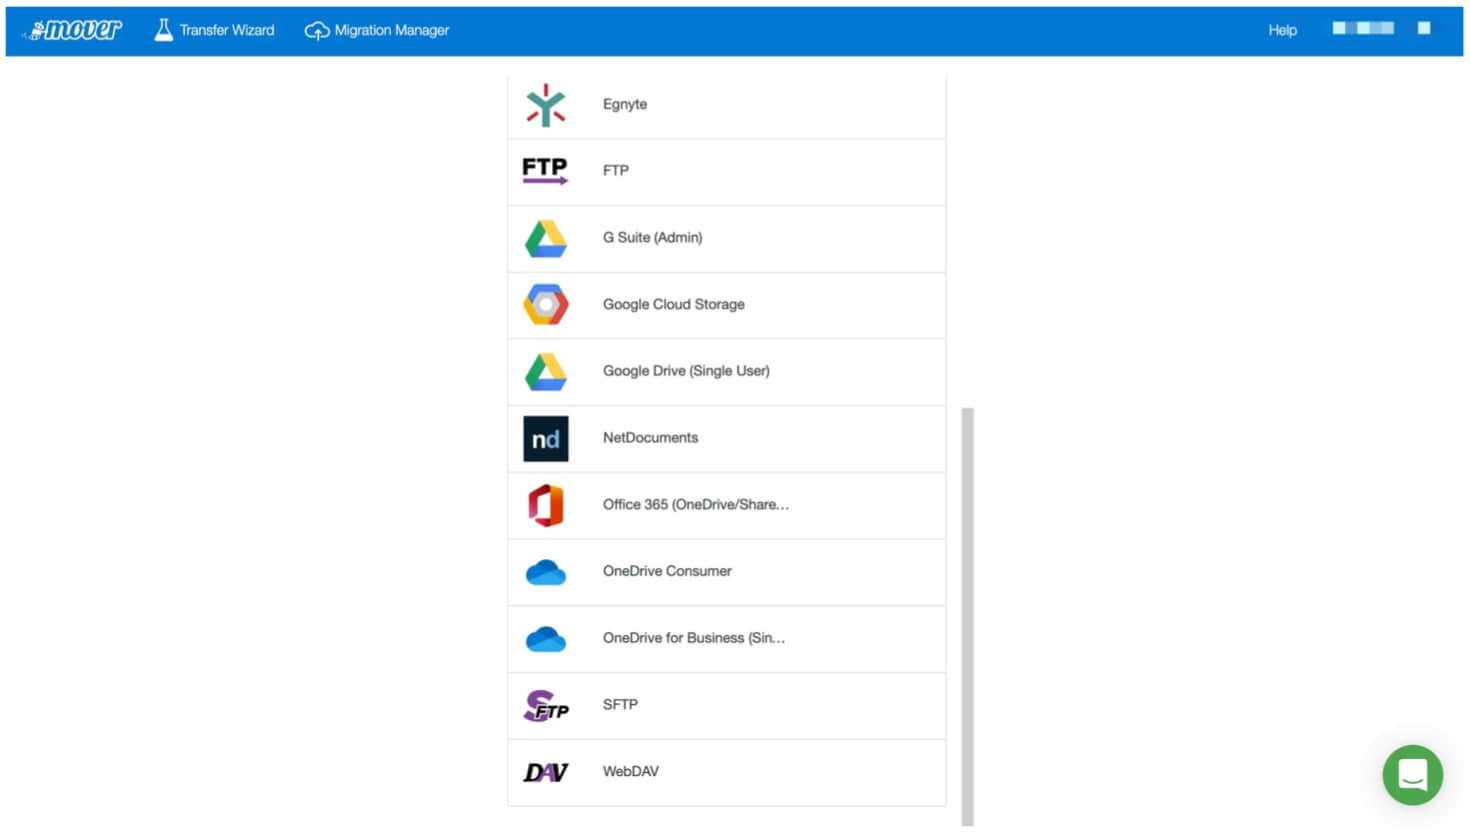
Task: Click the Google Cloud Storage hexagon icon
Action: (546, 305)
